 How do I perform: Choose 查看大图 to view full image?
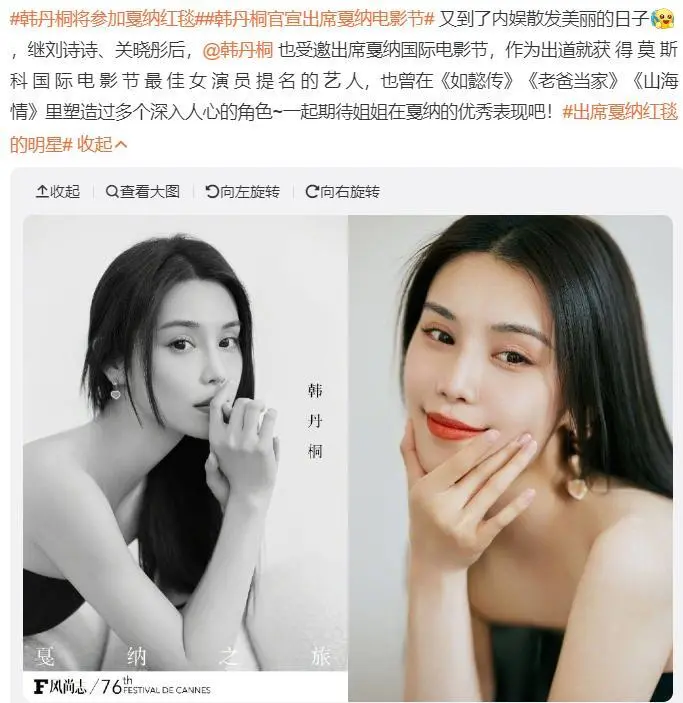(x=143, y=192)
